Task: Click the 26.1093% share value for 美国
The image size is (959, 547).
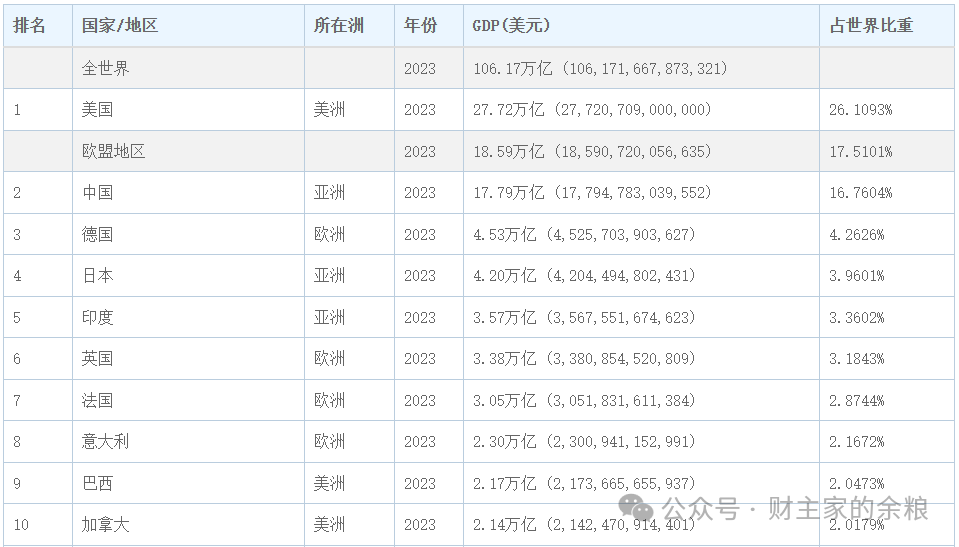Action: (x=860, y=110)
